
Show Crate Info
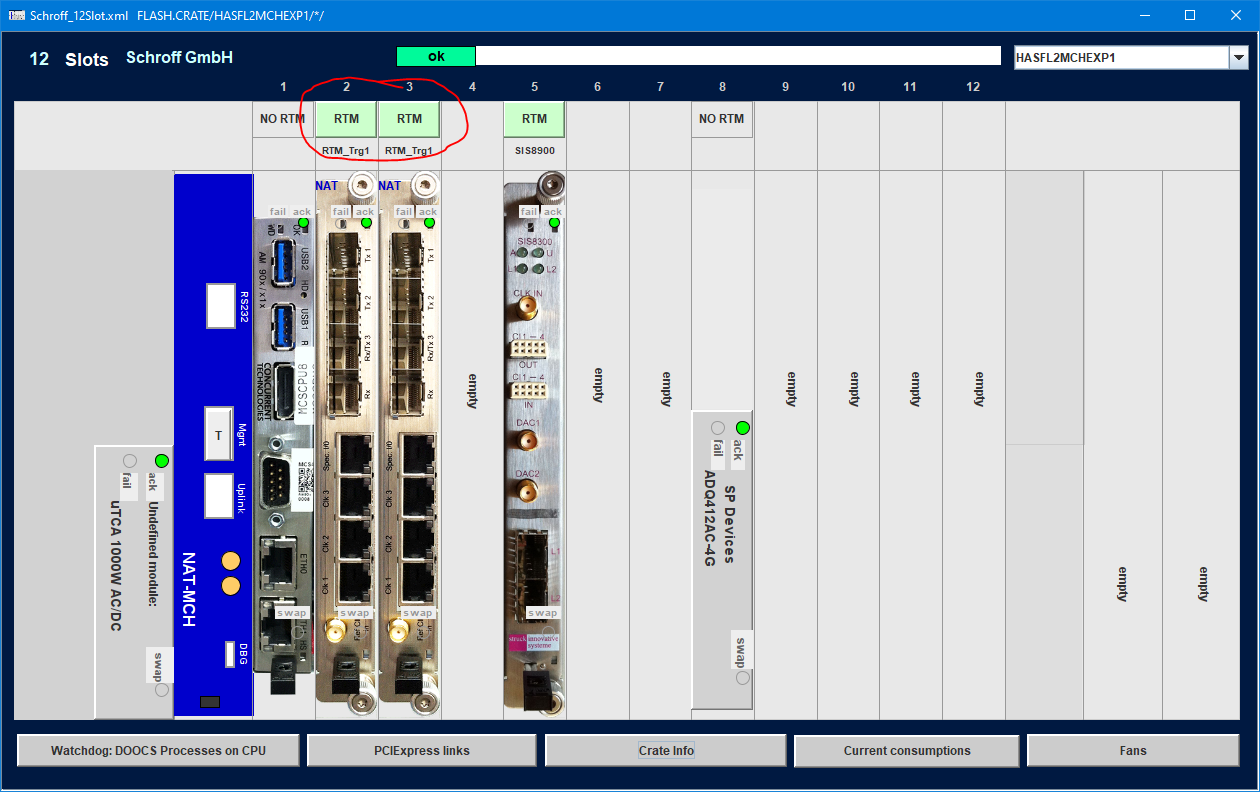pos(666,751)
